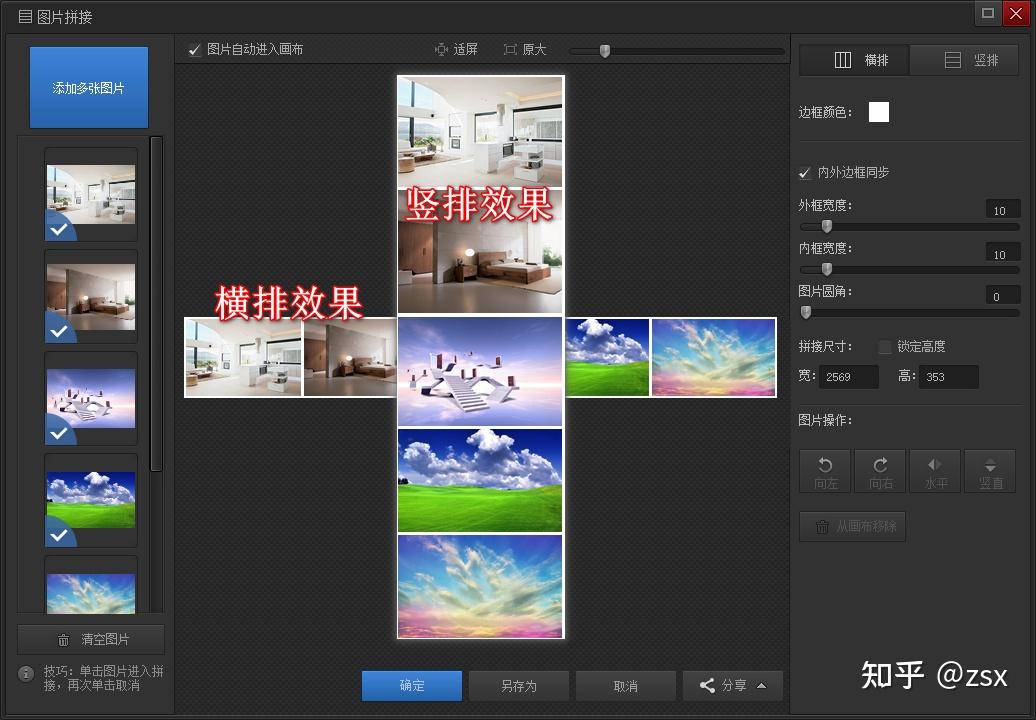Click the 竖直 vertical flip icon
This screenshot has width=1036, height=720.
coord(990,471)
